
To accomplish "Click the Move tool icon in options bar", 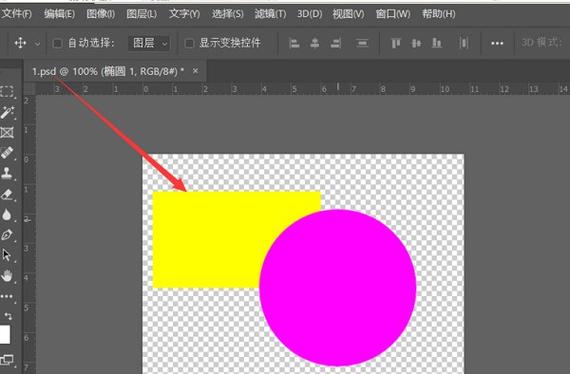I will [20, 43].
